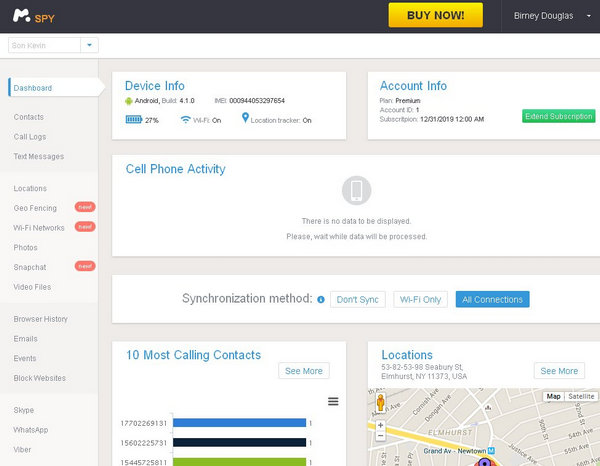Click the blue bar for 17702269131

[240, 423]
